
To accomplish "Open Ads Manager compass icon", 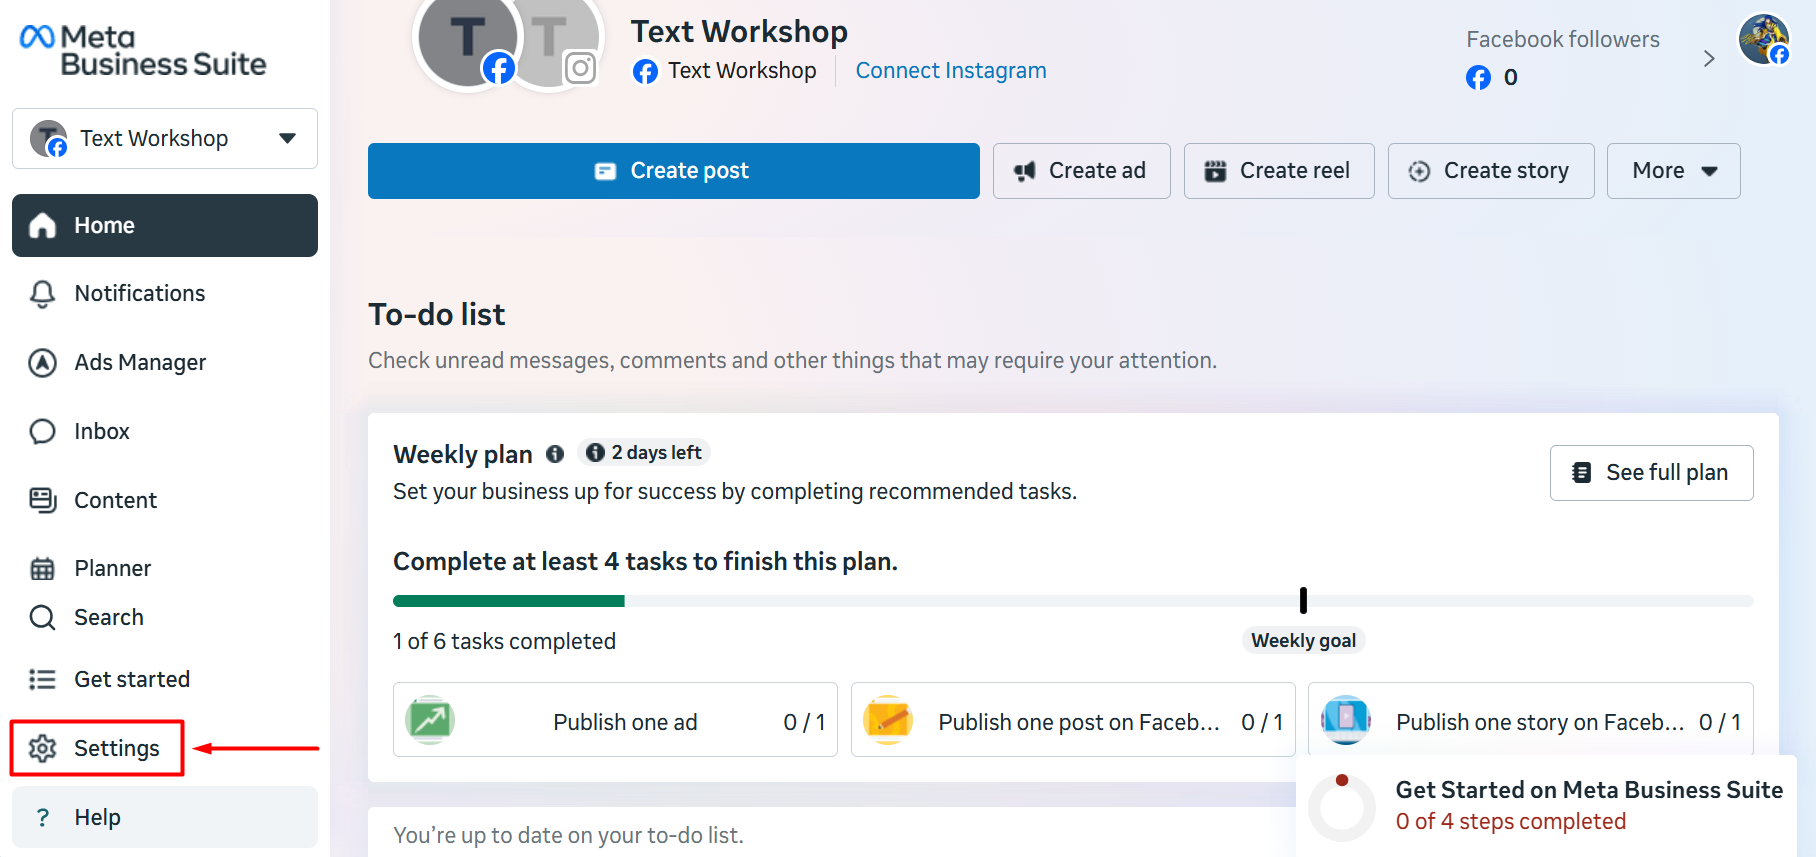I will click(x=42, y=362).
